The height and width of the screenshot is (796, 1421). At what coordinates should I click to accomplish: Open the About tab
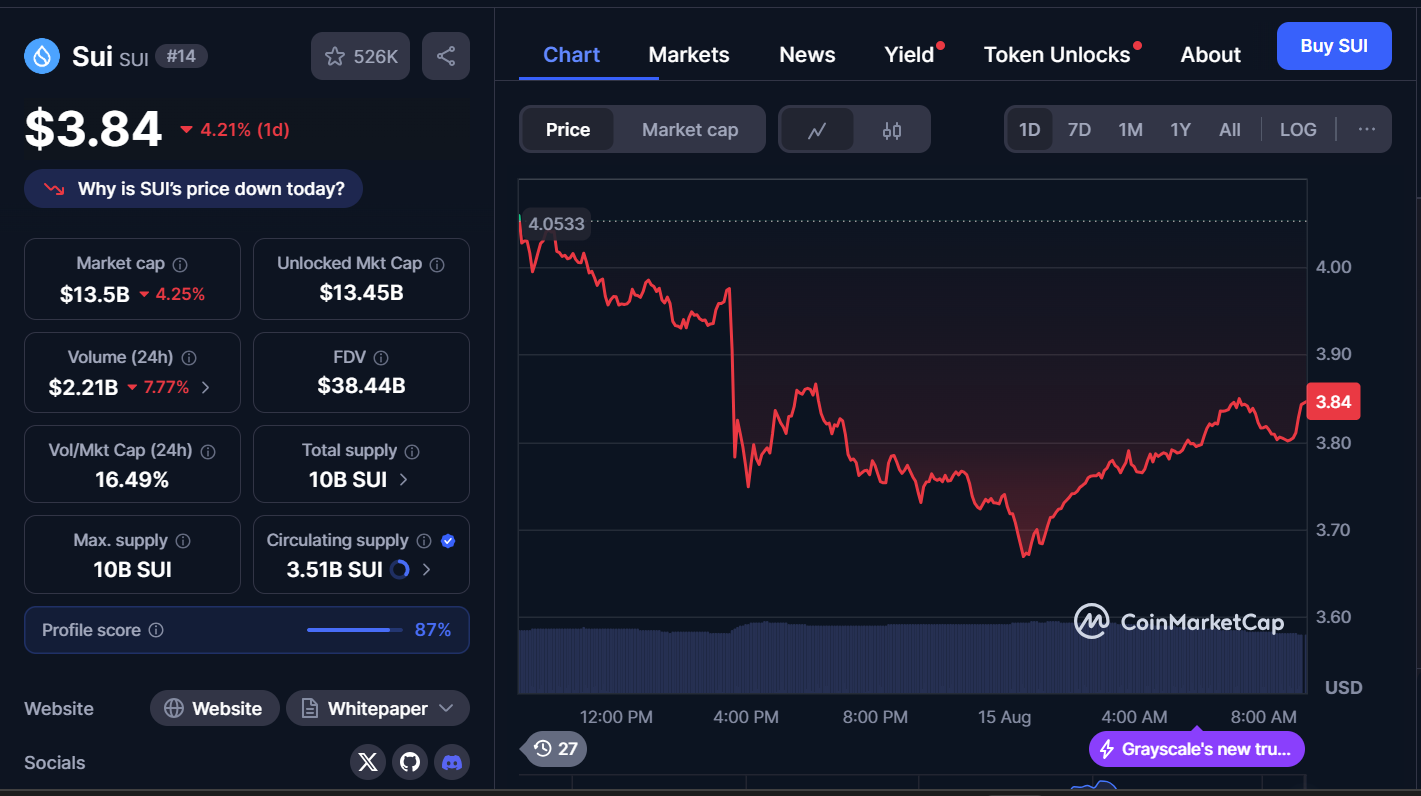pyautogui.click(x=1210, y=55)
